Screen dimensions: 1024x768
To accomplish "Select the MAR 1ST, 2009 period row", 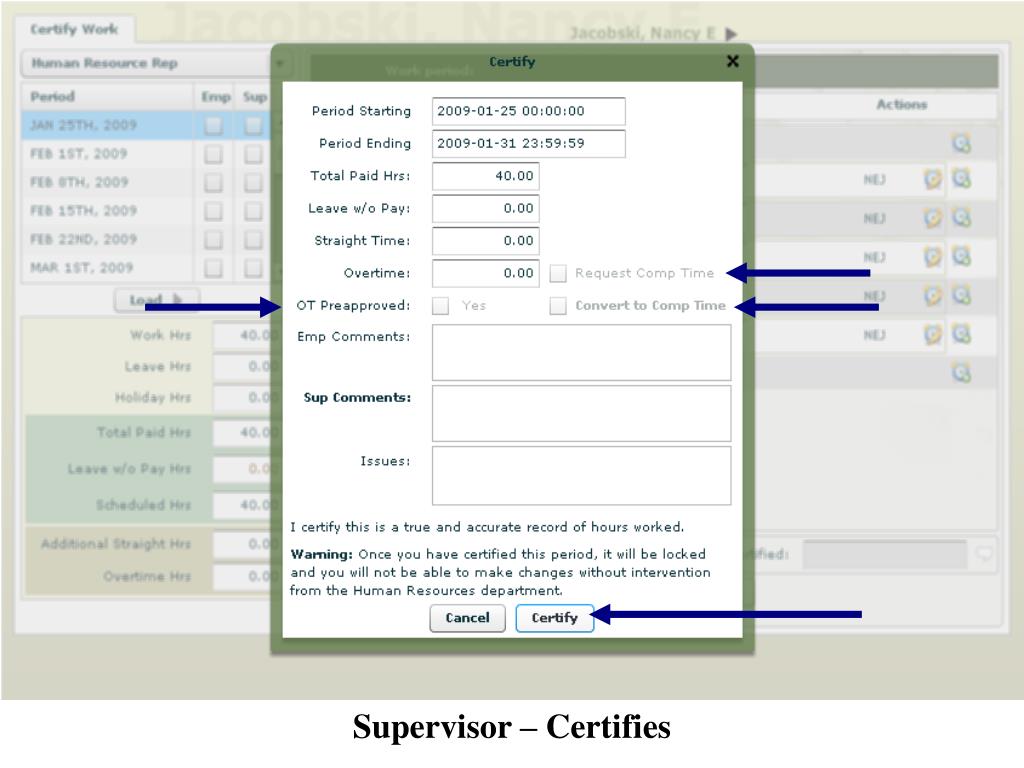I will [146, 268].
